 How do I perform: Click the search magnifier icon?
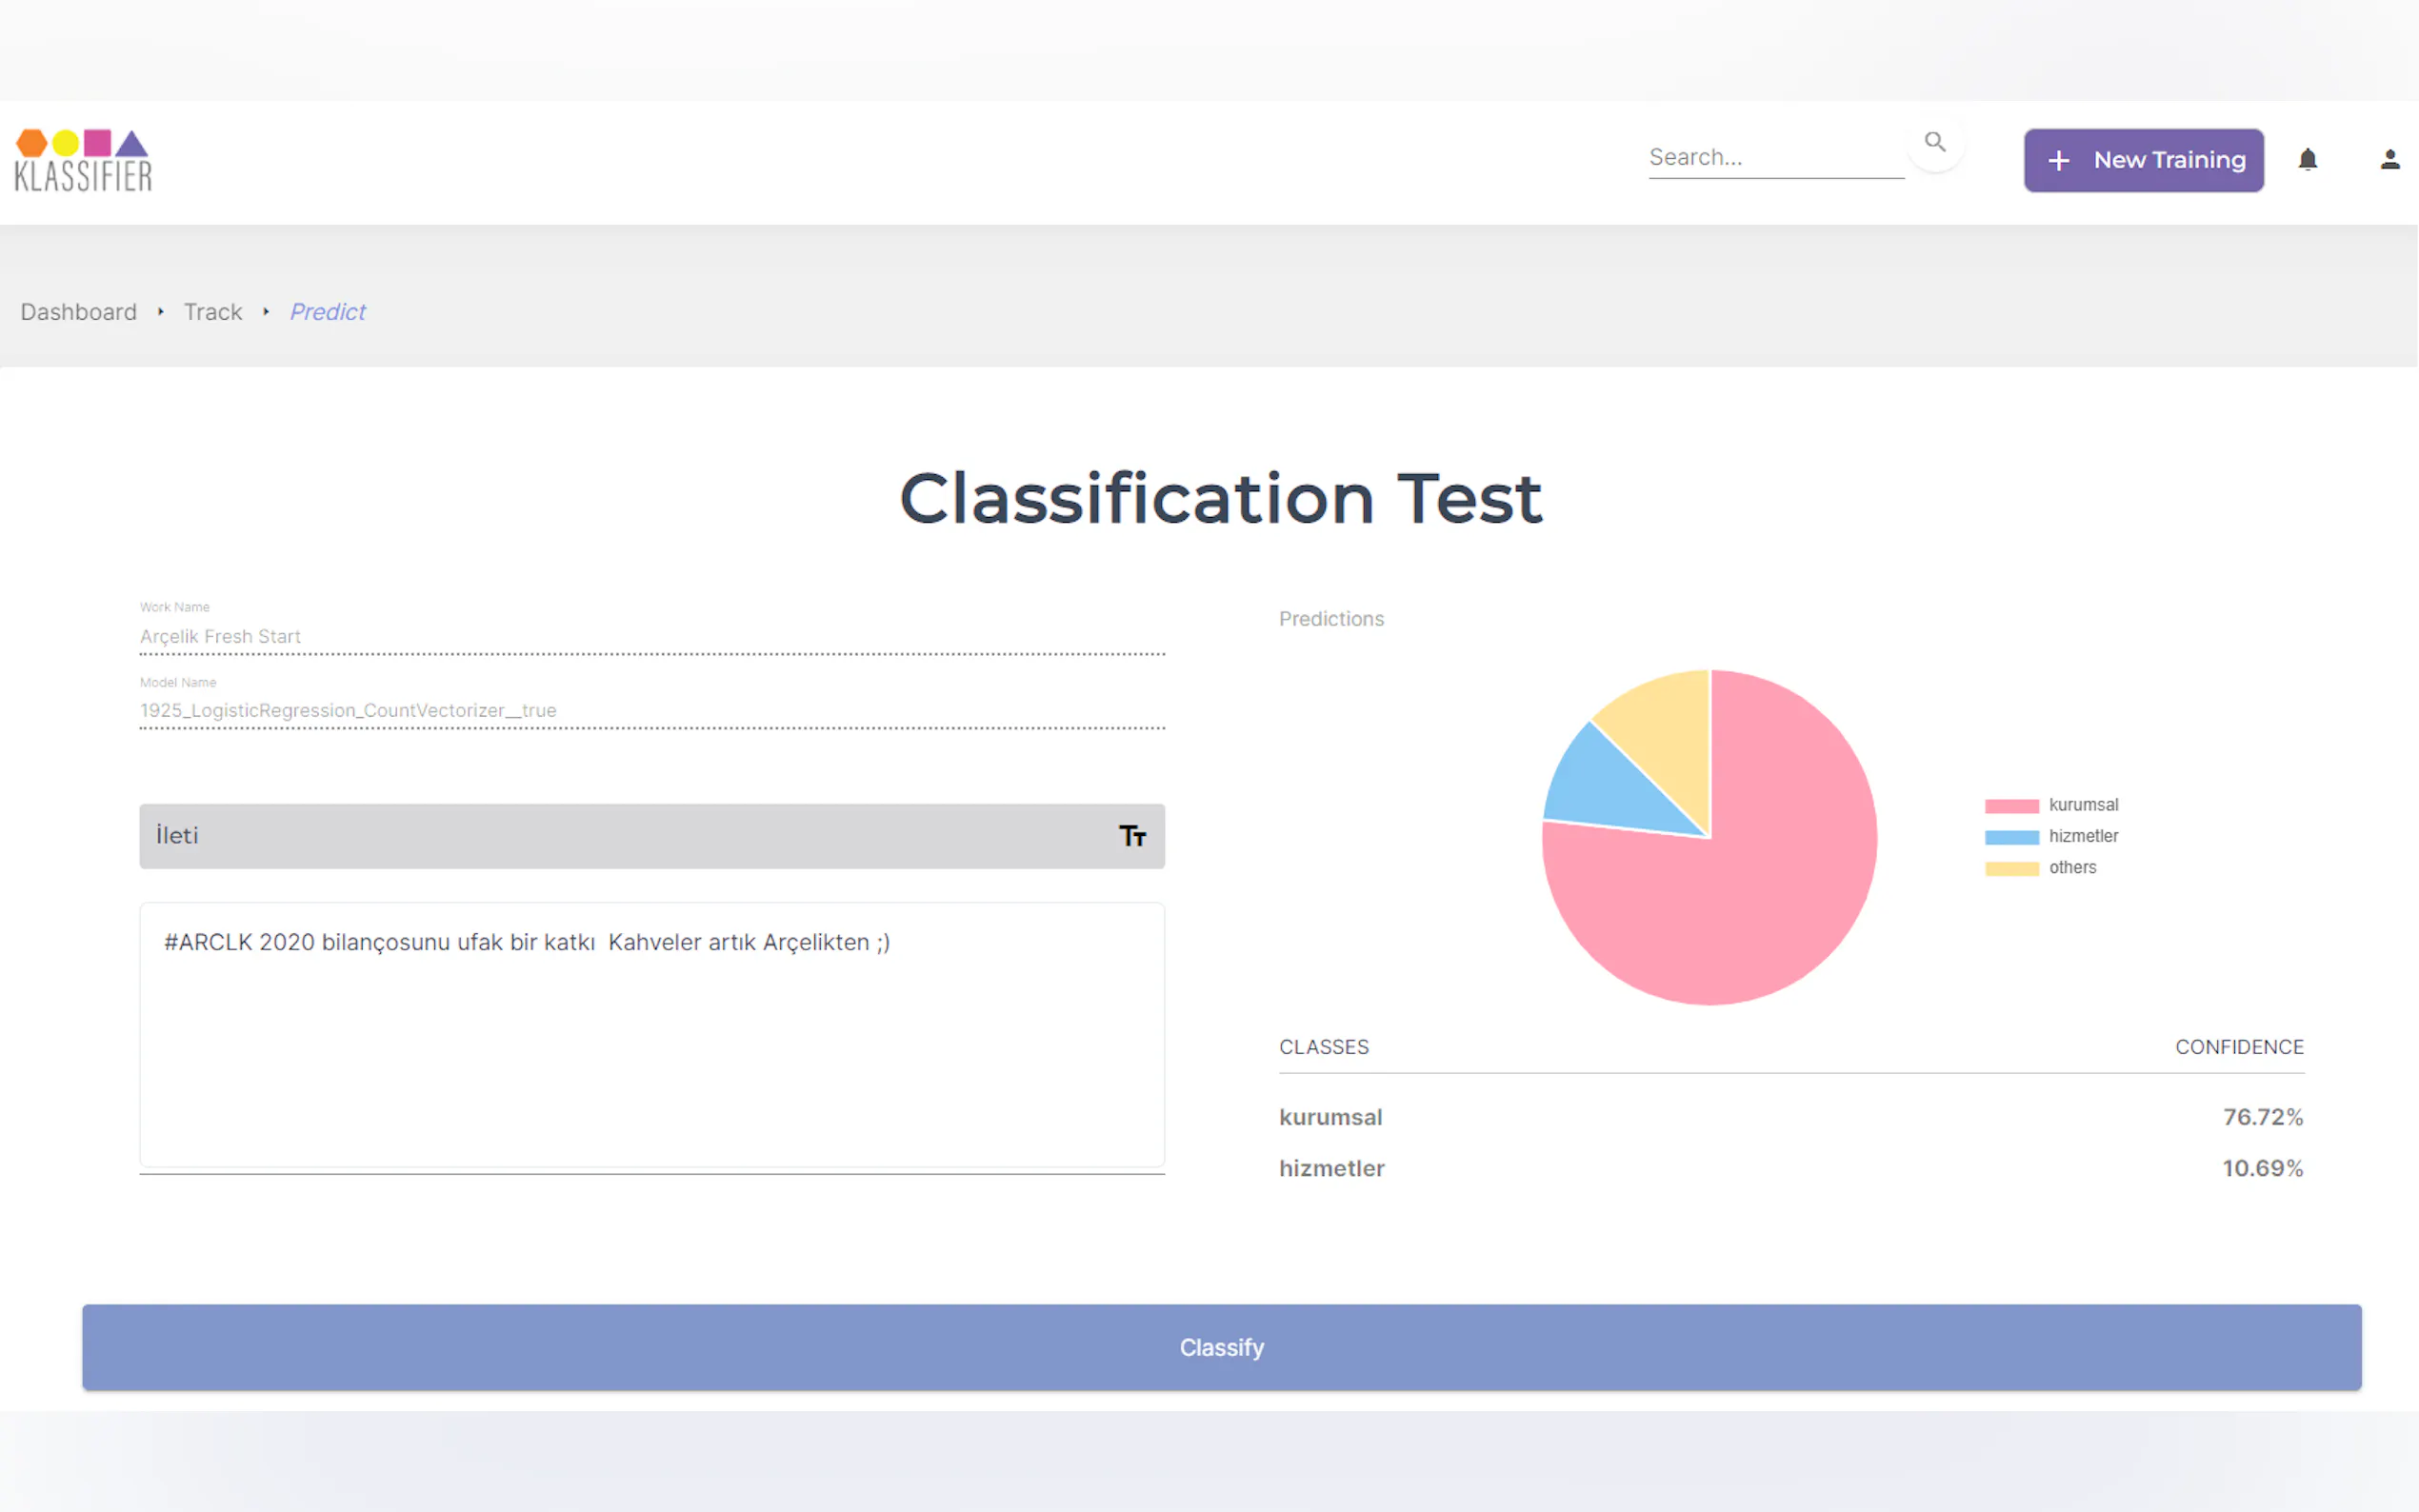(x=1935, y=143)
